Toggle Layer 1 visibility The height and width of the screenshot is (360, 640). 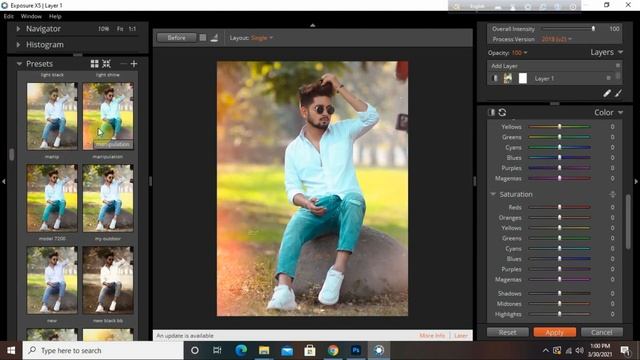click(495, 78)
